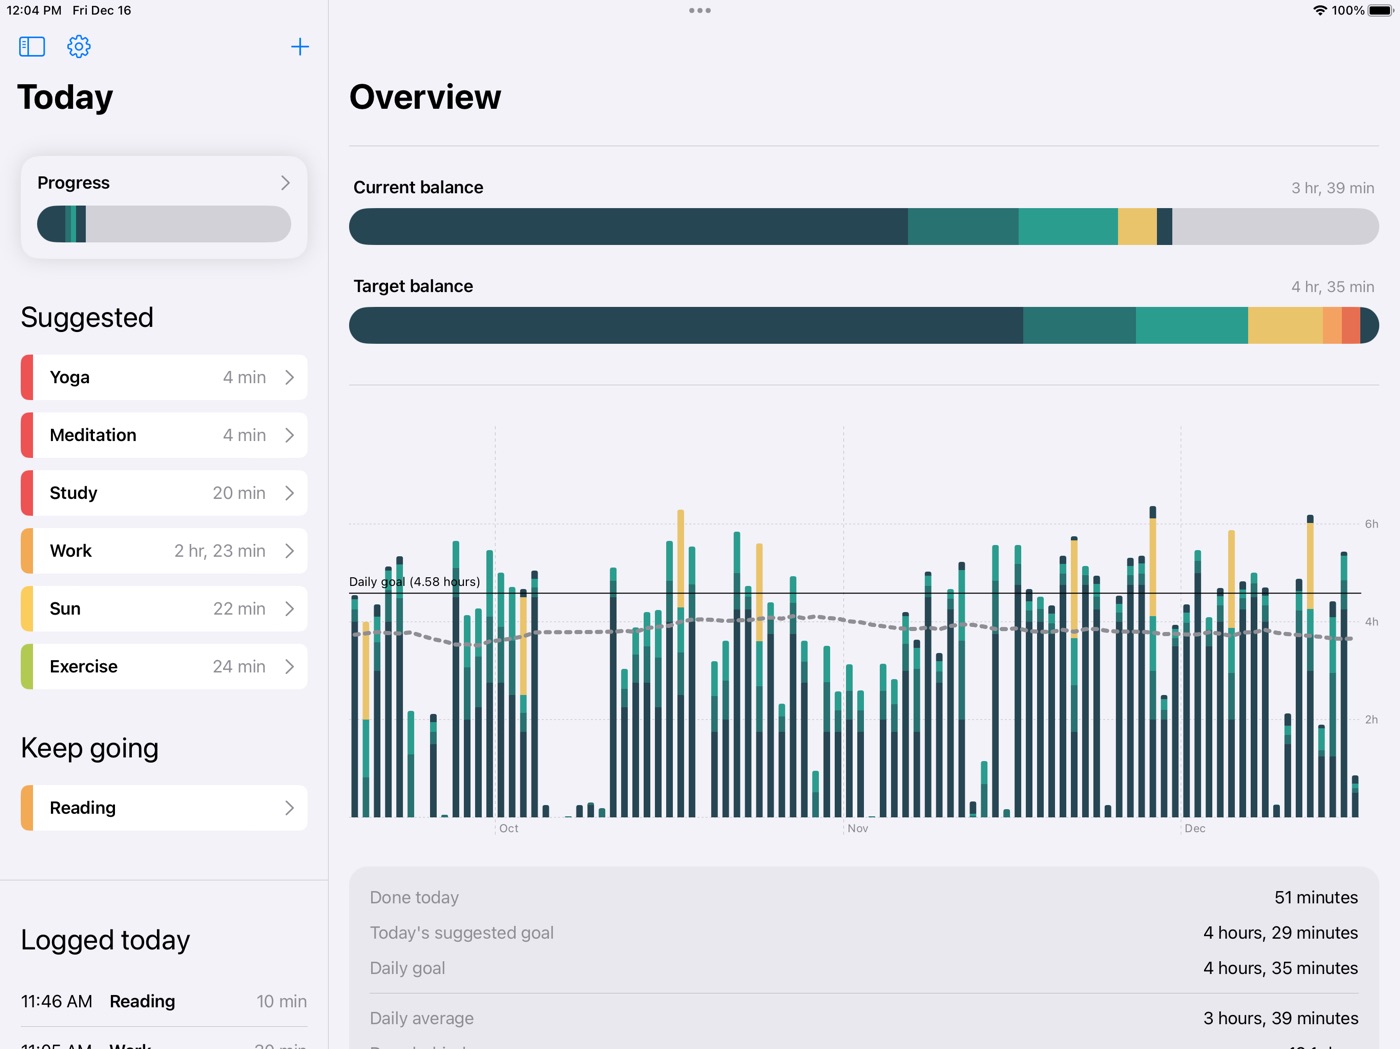1400x1049 pixels.
Task: Select the Exercise activity row
Action: 164,667
